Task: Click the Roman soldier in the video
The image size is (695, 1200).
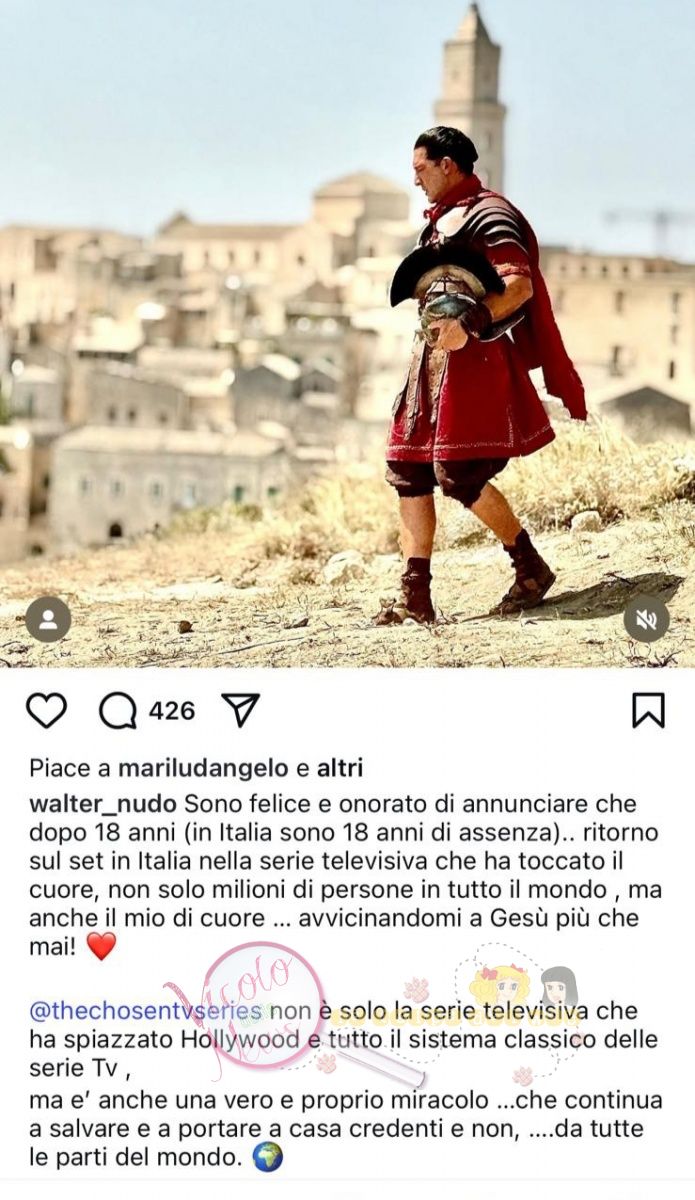Action: [x=480, y=378]
